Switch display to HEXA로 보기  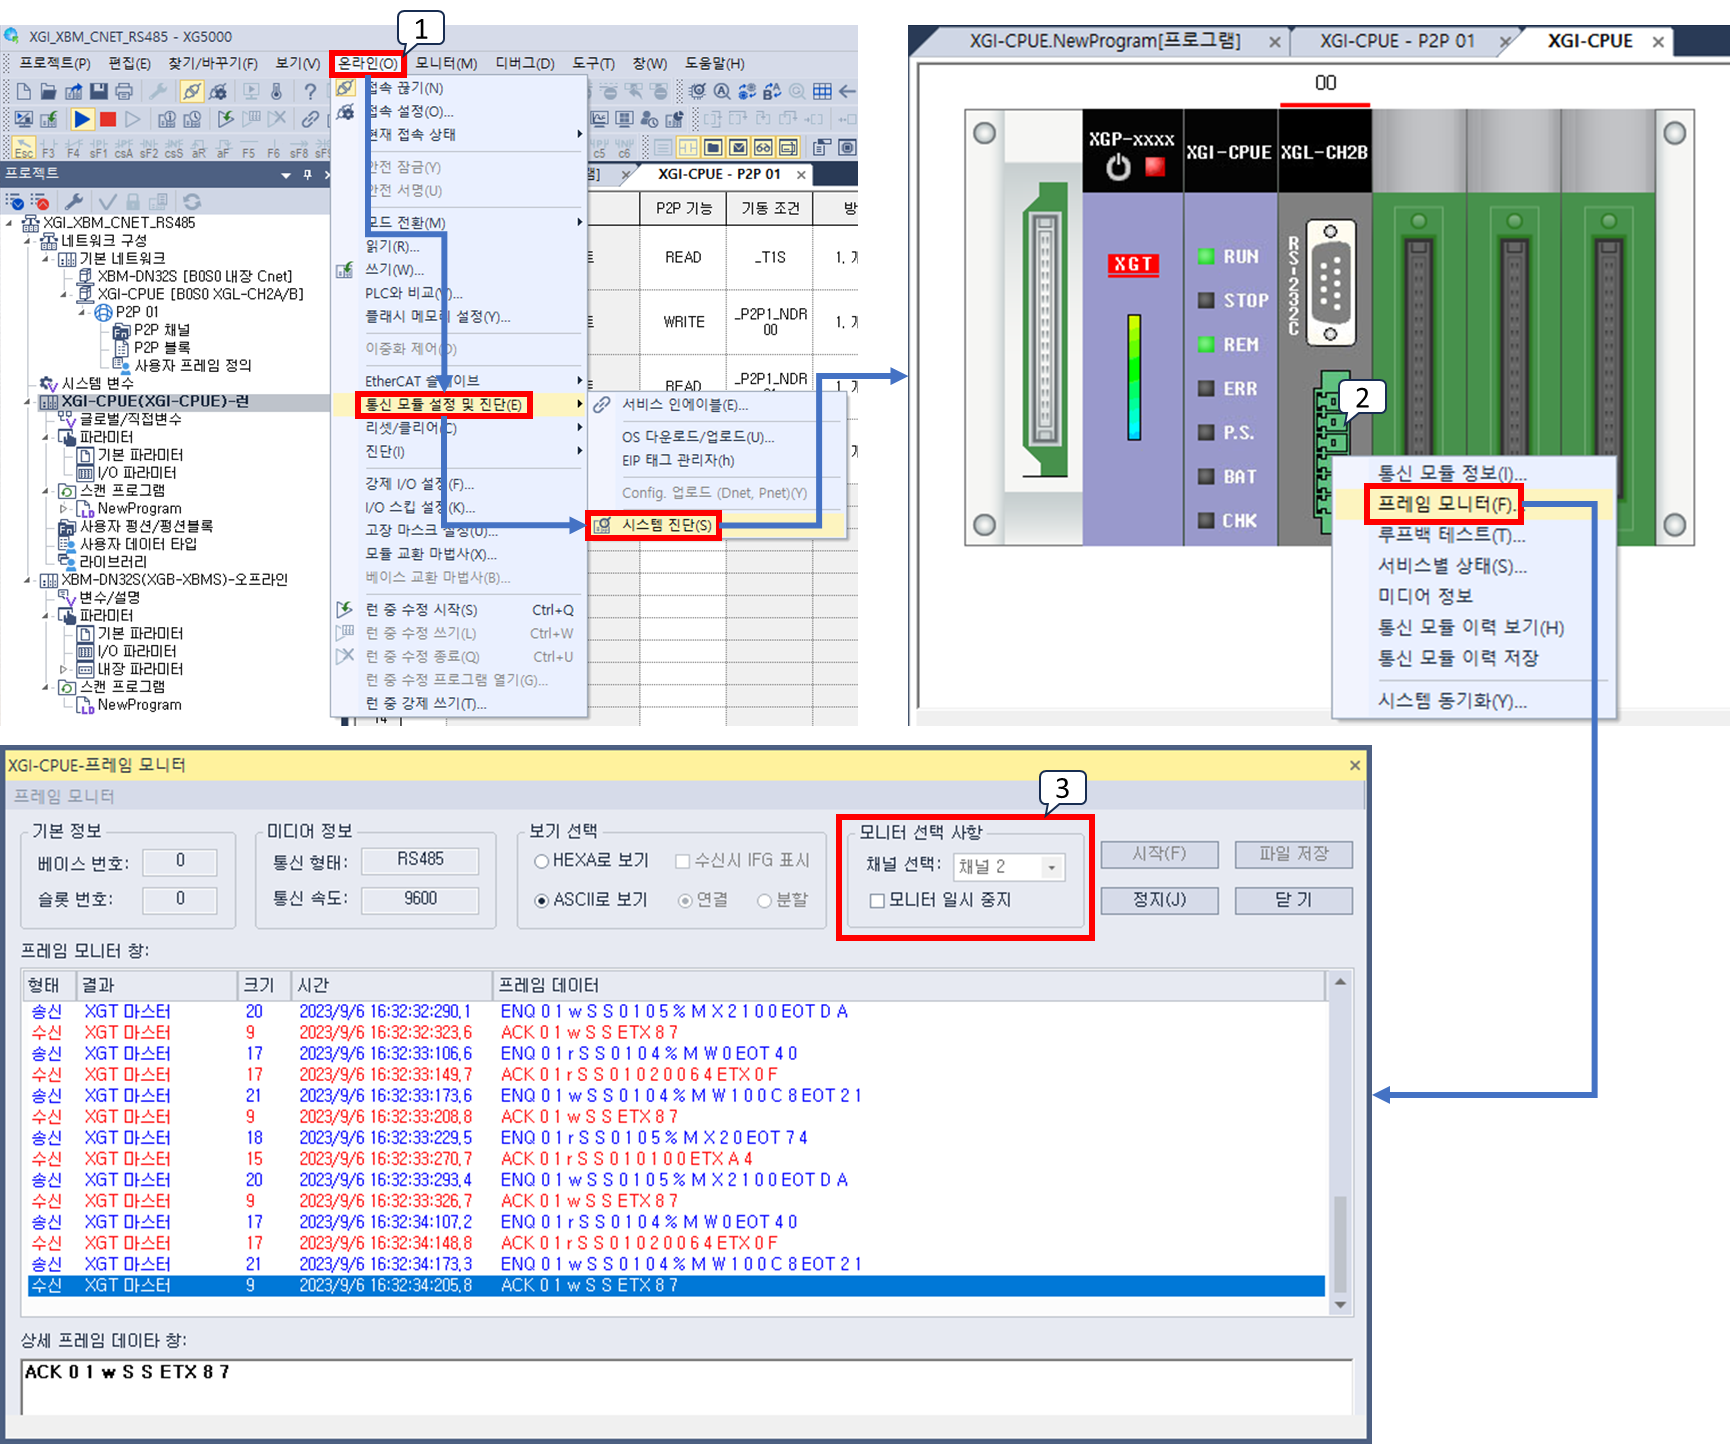[541, 860]
